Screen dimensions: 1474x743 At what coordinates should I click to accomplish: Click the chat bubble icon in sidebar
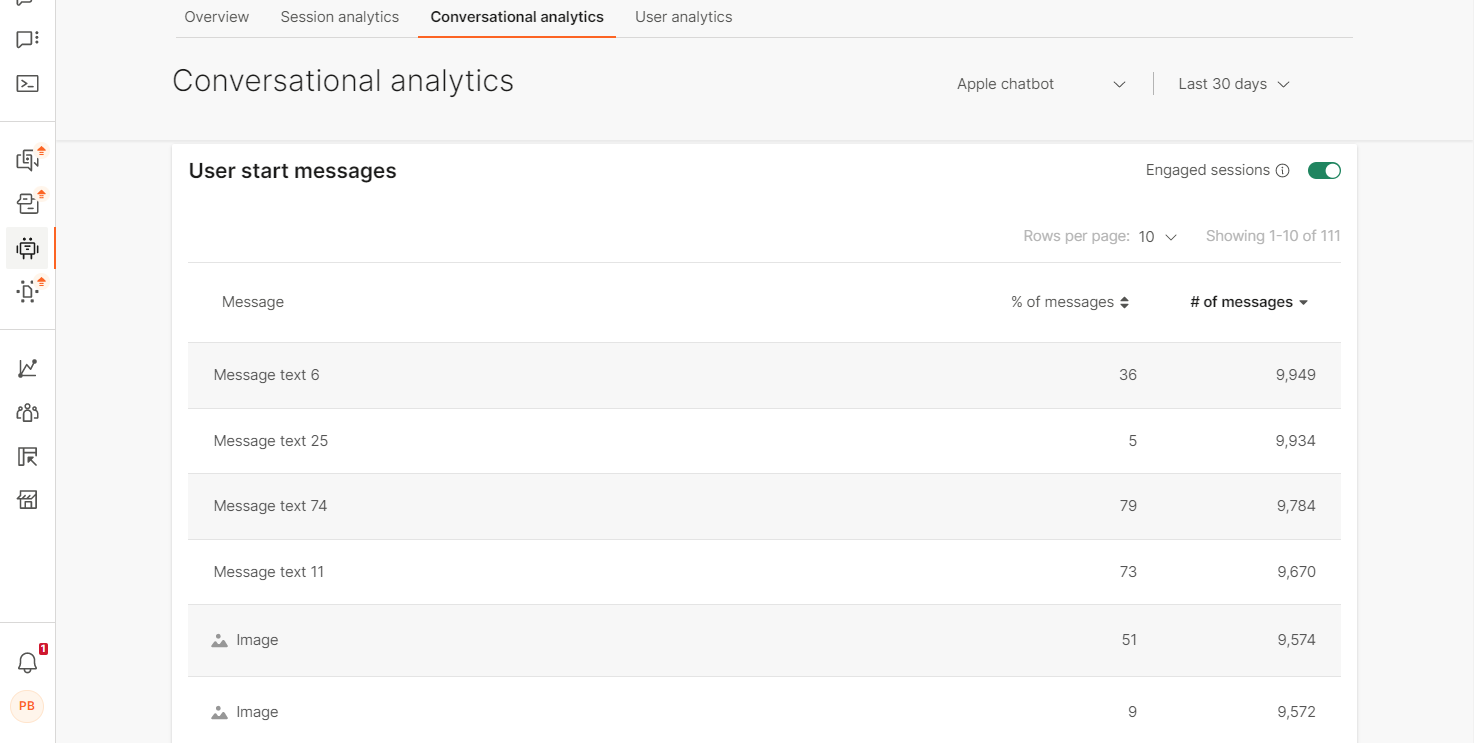pyautogui.click(x=28, y=40)
